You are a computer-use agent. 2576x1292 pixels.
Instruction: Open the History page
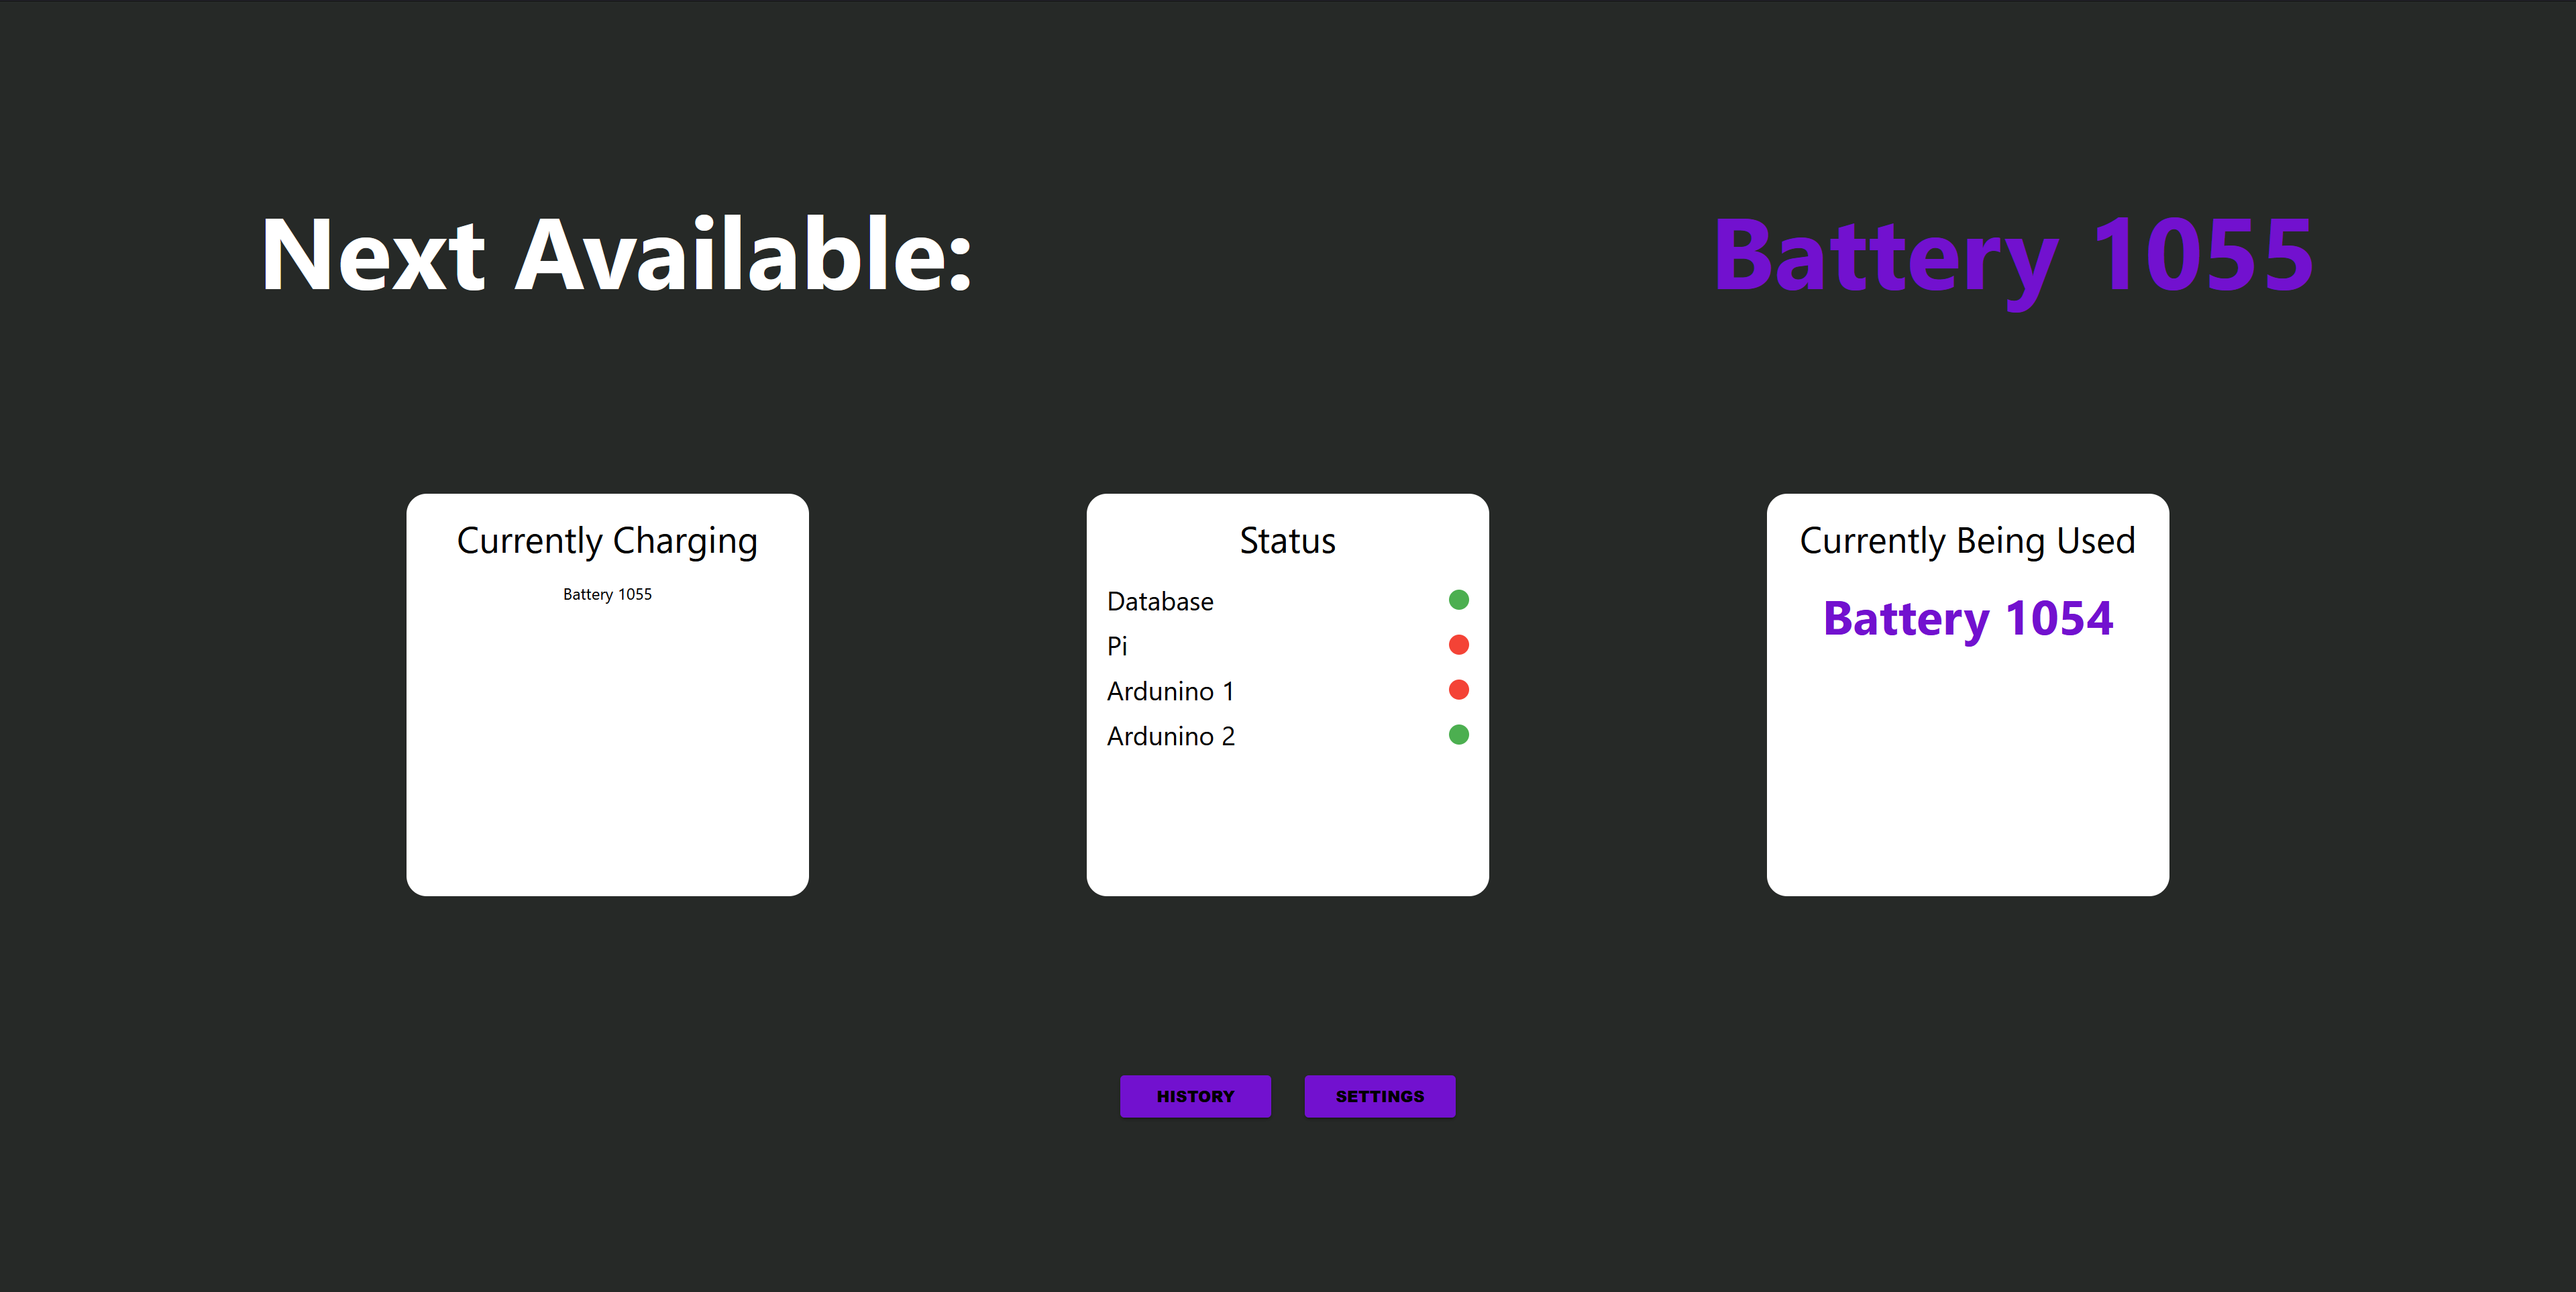point(1195,1096)
